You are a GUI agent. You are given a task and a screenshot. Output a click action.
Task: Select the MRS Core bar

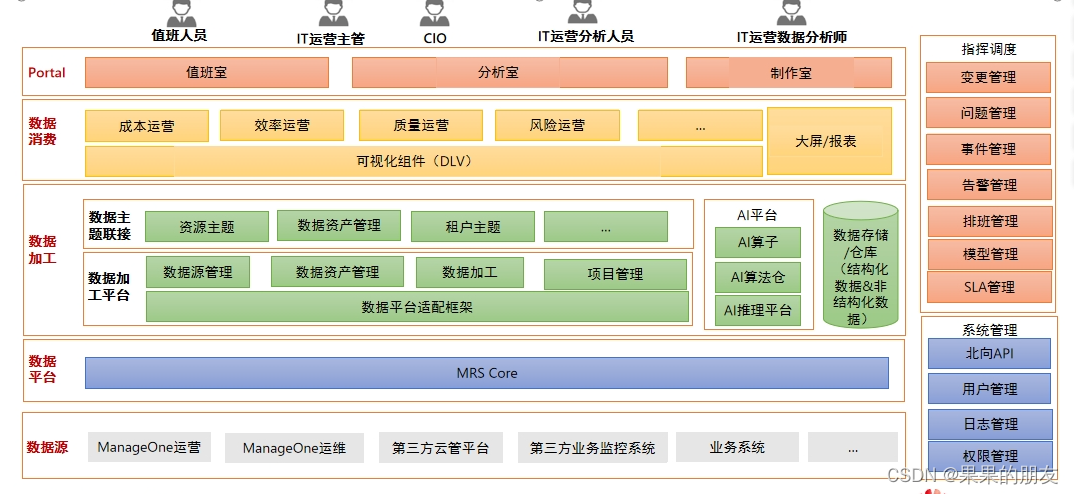click(x=487, y=373)
